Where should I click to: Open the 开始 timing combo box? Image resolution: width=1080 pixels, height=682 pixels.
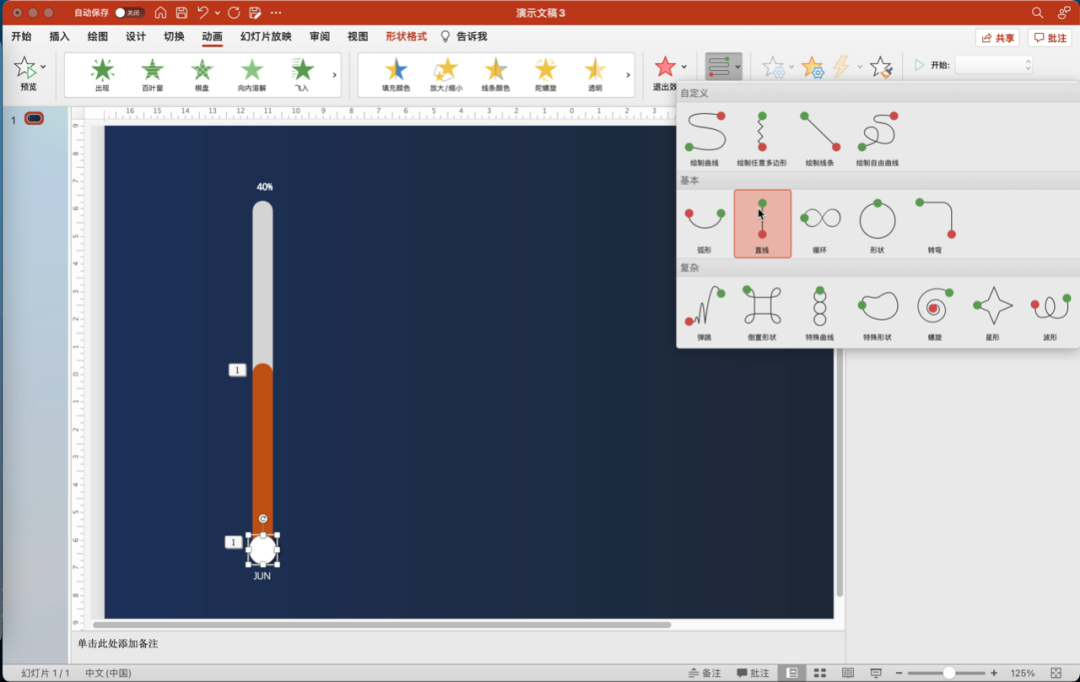pos(993,65)
